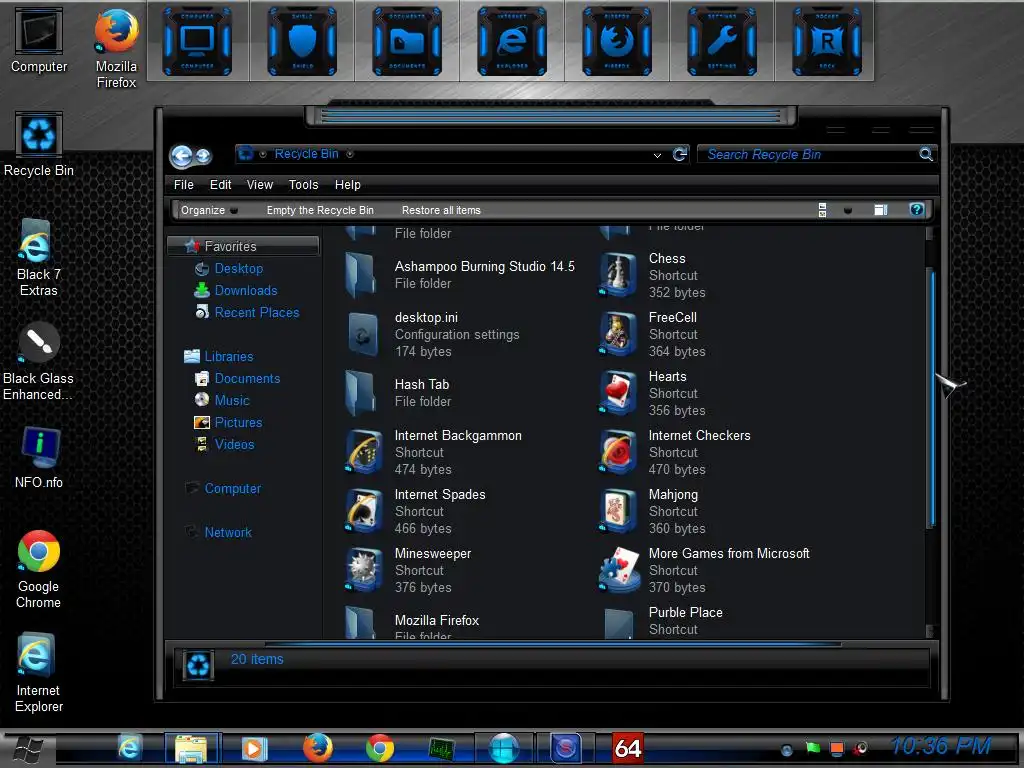The height and width of the screenshot is (768, 1024).
Task: Click the taskbar clock showing 10:36 PM
Action: (941, 746)
